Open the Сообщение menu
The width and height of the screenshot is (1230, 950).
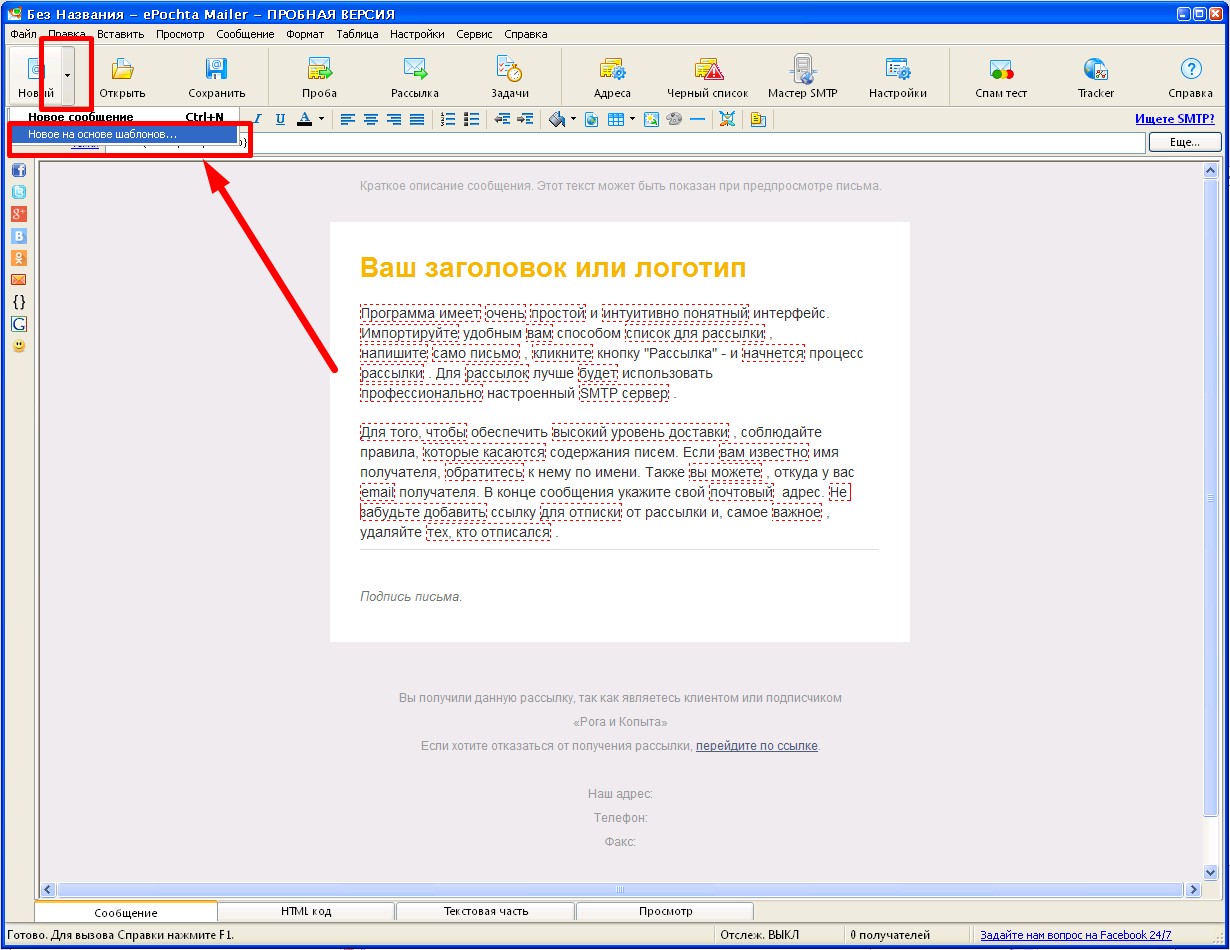click(245, 34)
